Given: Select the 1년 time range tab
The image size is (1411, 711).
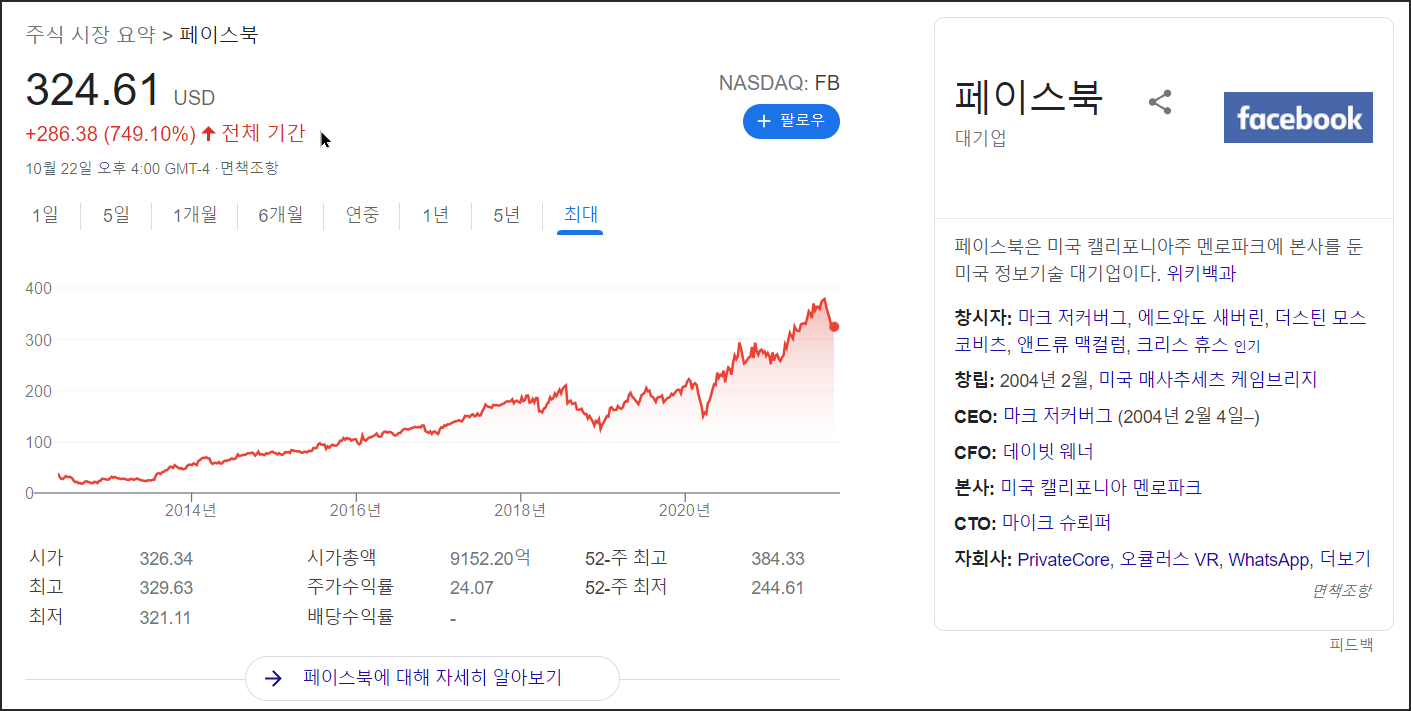Looking at the screenshot, I should [435, 214].
